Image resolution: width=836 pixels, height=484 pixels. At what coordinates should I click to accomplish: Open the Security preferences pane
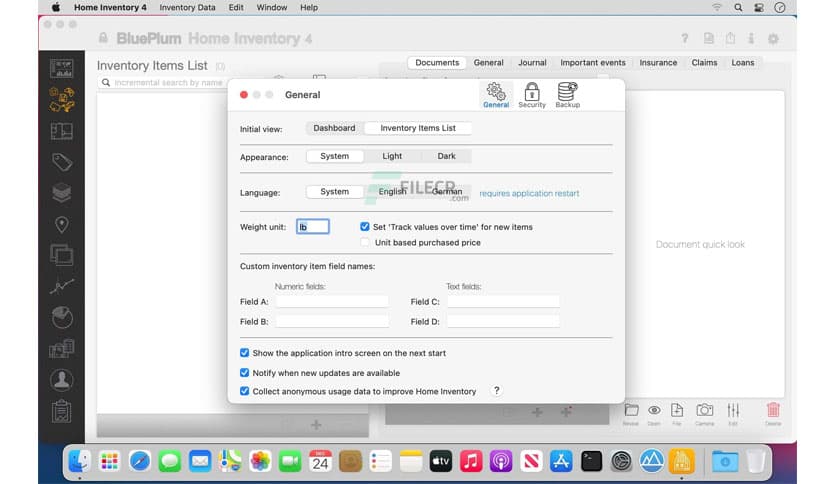pyautogui.click(x=532, y=95)
